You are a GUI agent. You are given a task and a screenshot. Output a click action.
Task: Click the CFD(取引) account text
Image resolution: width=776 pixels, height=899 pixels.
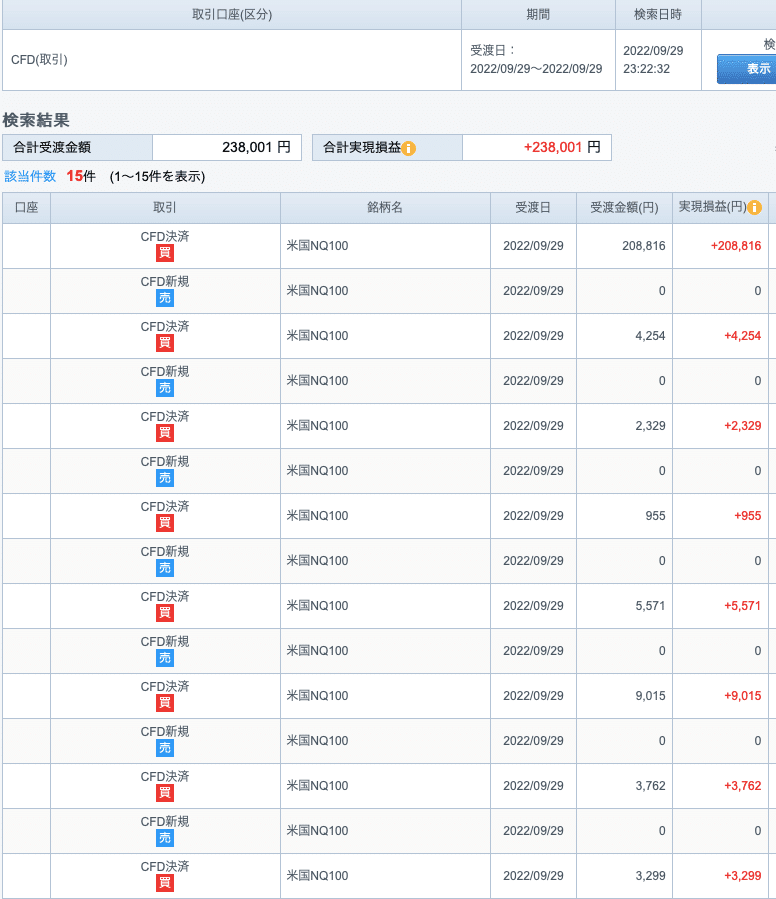point(40,60)
